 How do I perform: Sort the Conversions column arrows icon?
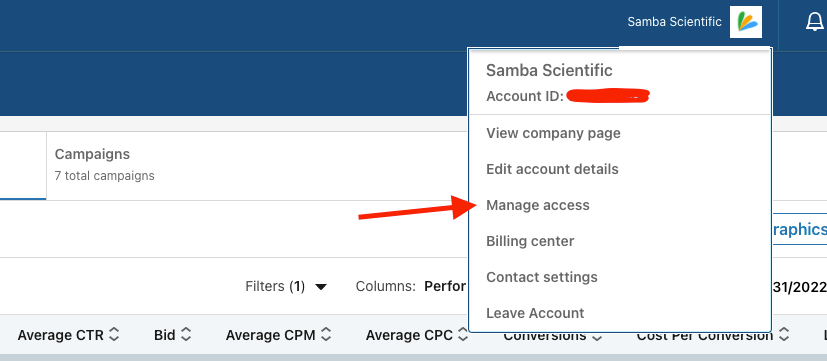click(x=597, y=336)
